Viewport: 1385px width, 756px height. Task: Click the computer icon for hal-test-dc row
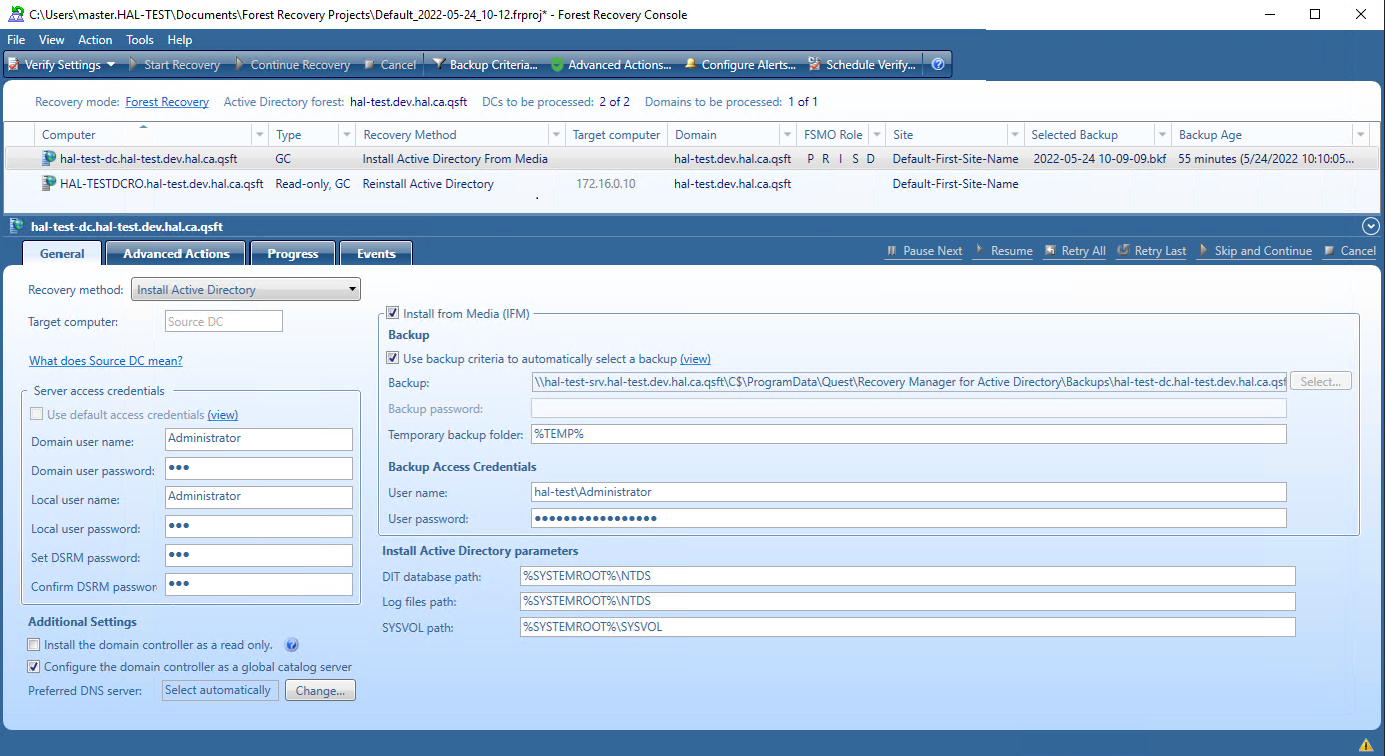(49, 158)
